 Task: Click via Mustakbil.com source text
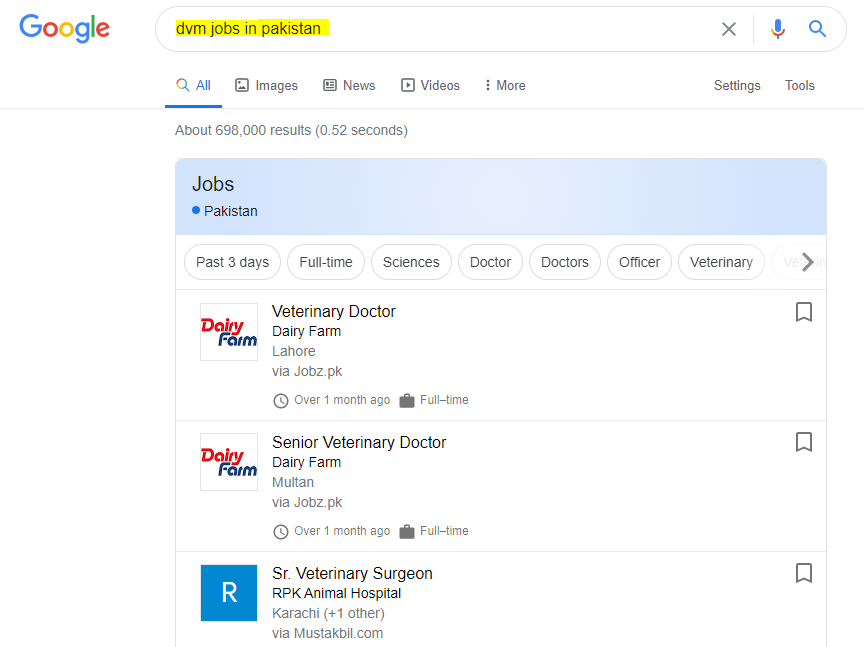(327, 633)
